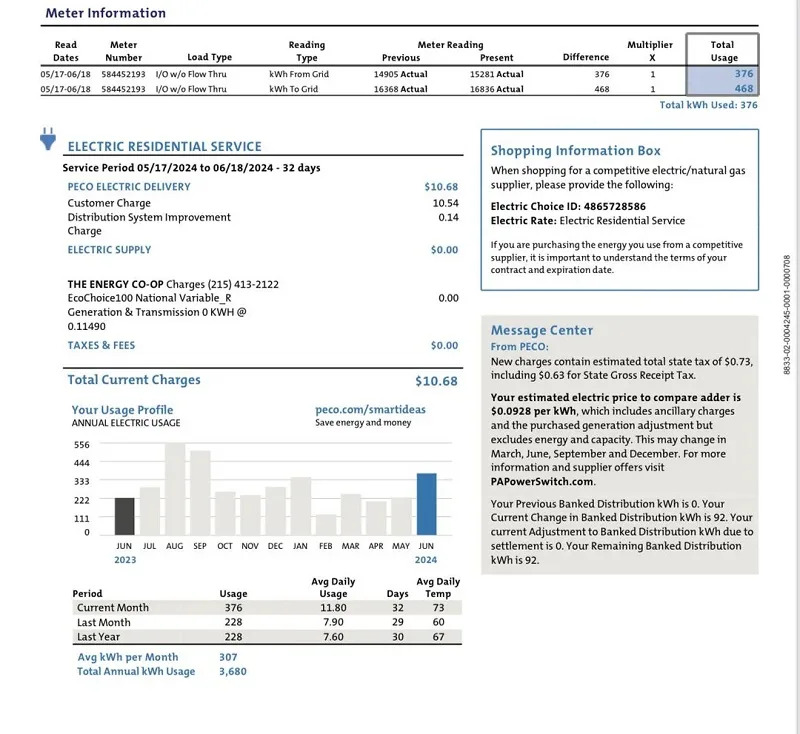Click the Electric Residential Service heading
Image resolution: width=800 pixels, height=734 pixels.
tap(164, 147)
